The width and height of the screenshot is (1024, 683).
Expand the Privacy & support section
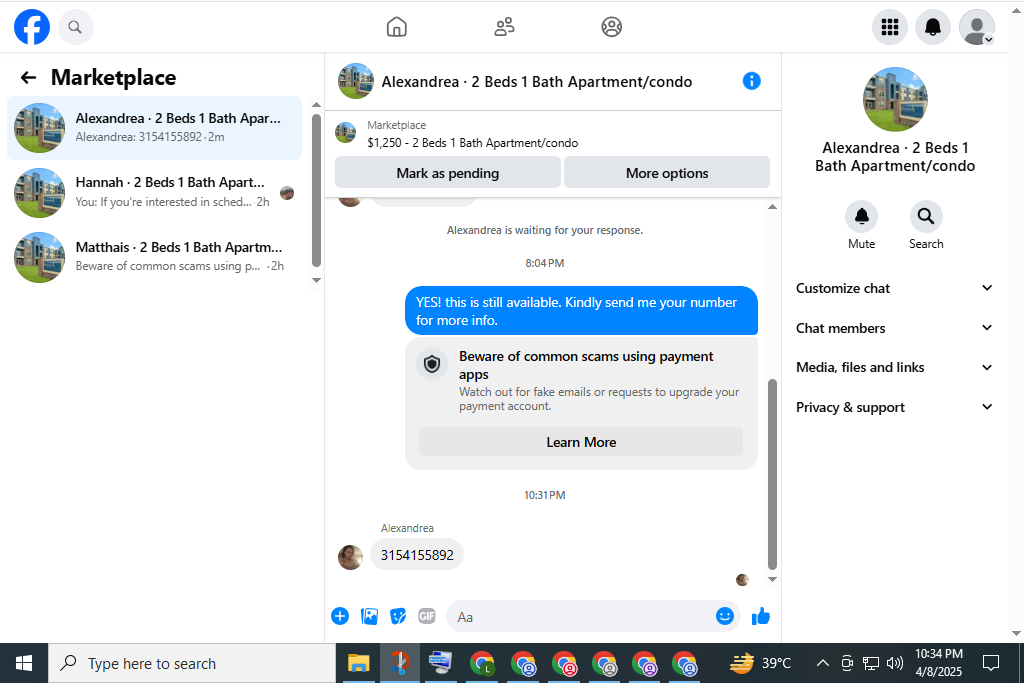coord(894,407)
